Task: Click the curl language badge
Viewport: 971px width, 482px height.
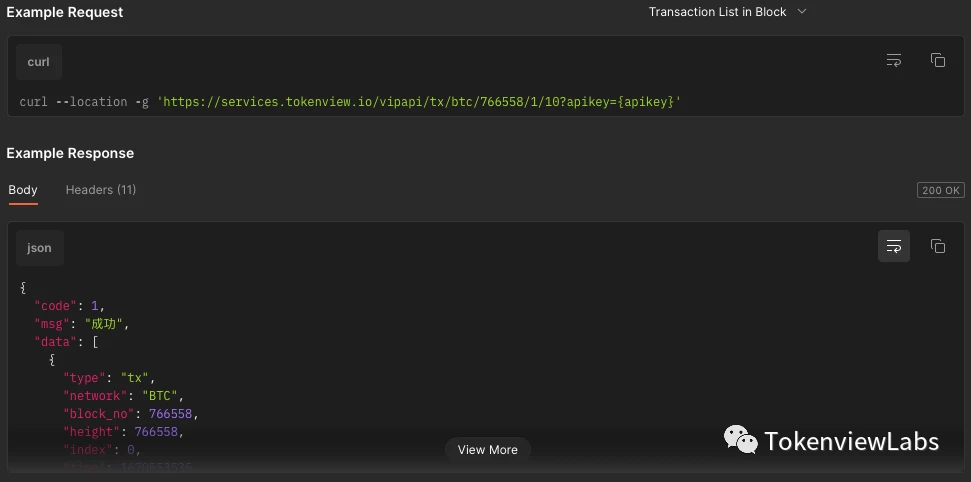Action: [39, 62]
